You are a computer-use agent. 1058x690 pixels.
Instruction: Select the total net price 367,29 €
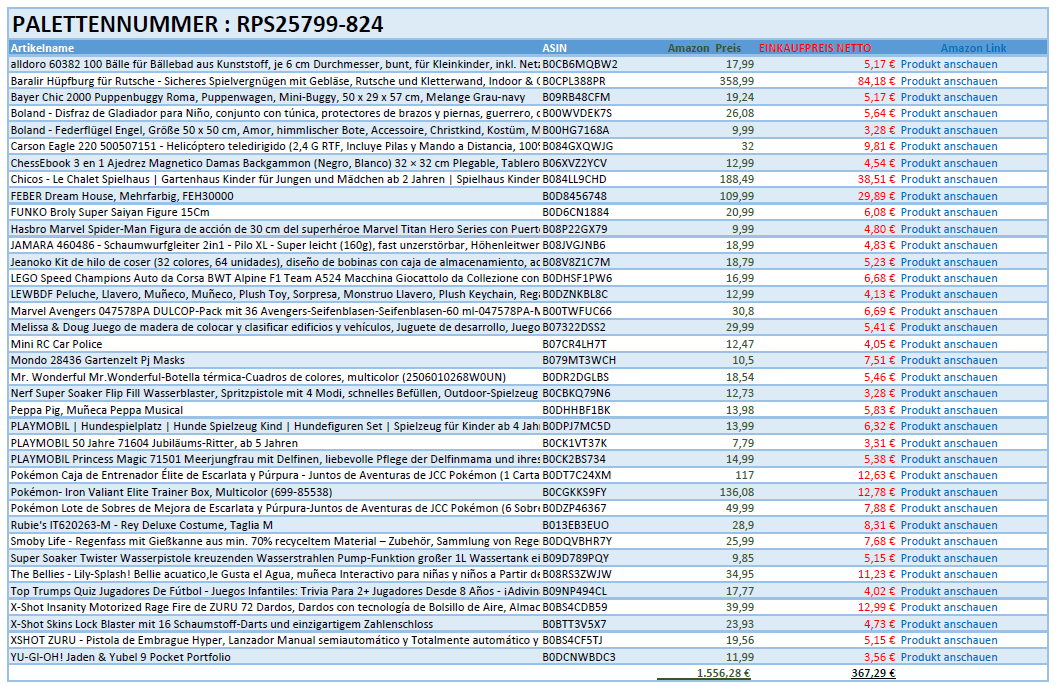coord(872,673)
